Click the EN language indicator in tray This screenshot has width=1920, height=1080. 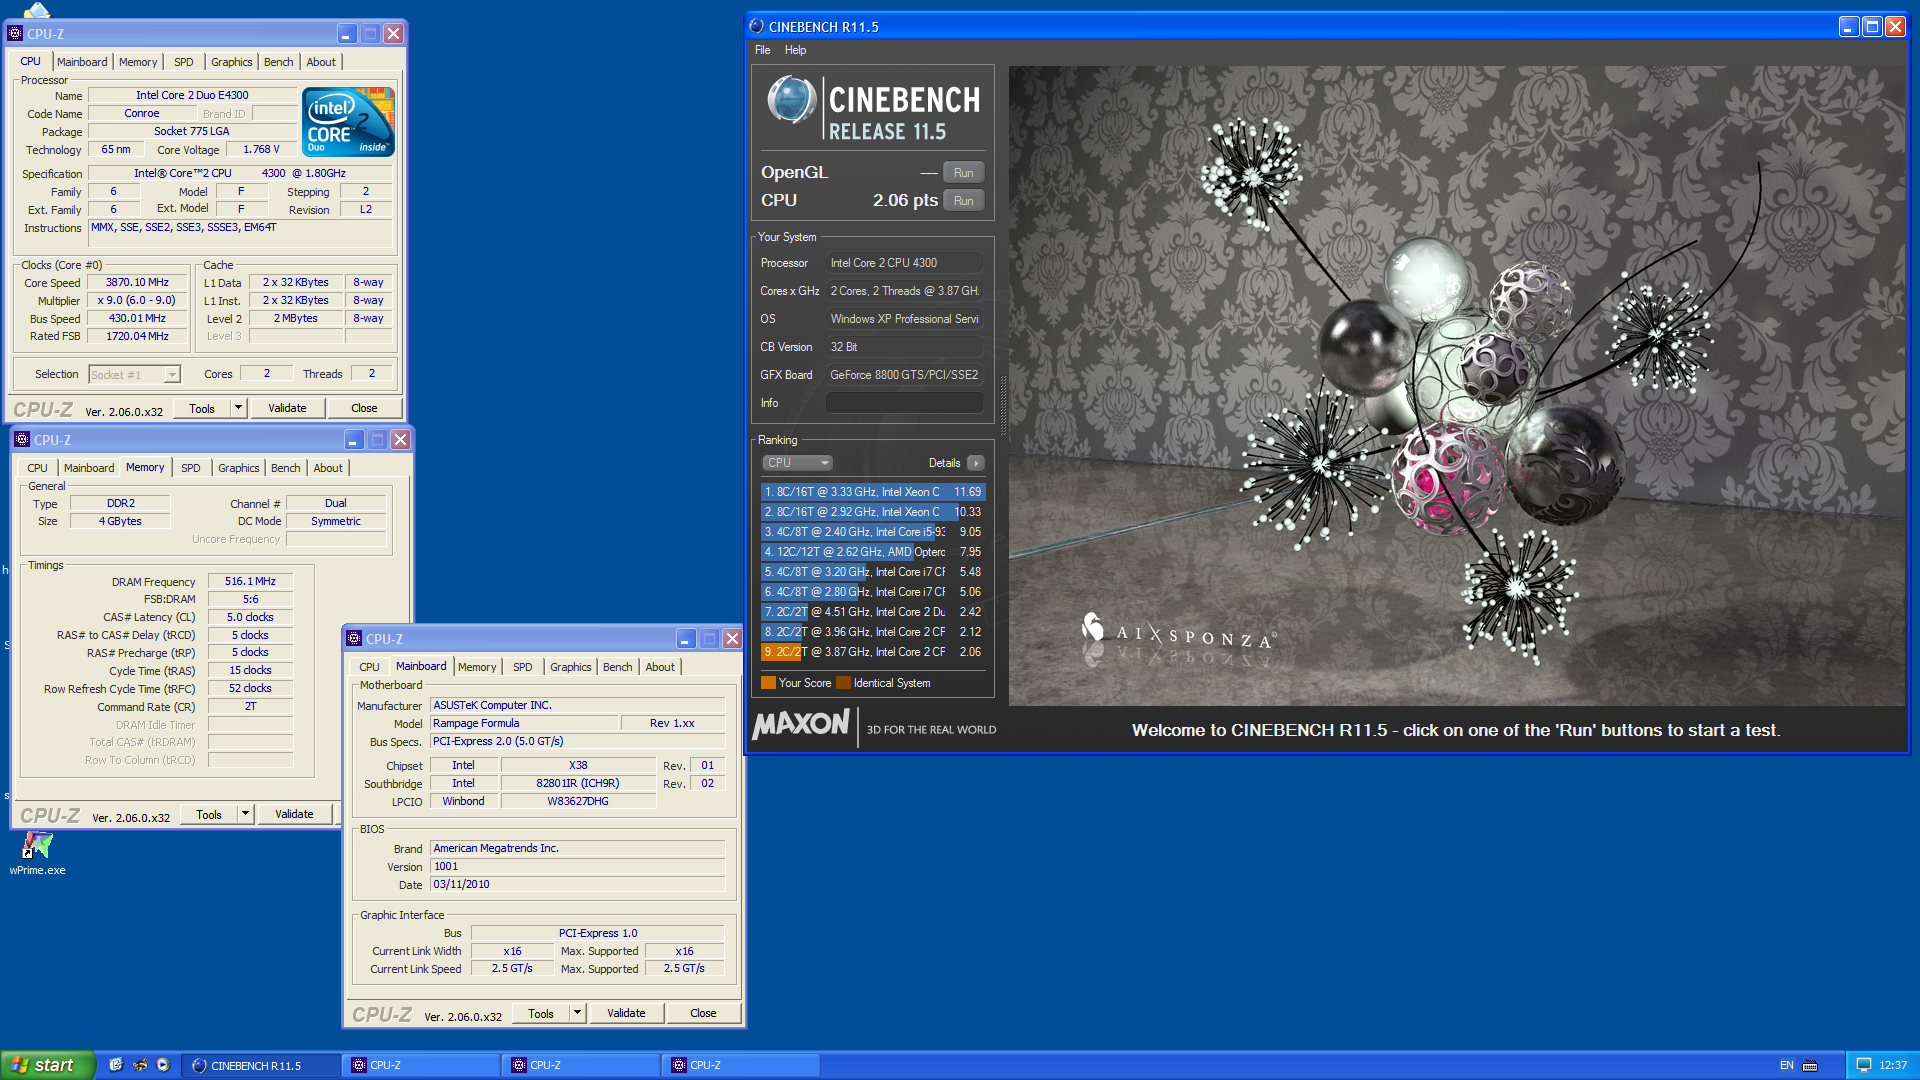coord(1786,1065)
